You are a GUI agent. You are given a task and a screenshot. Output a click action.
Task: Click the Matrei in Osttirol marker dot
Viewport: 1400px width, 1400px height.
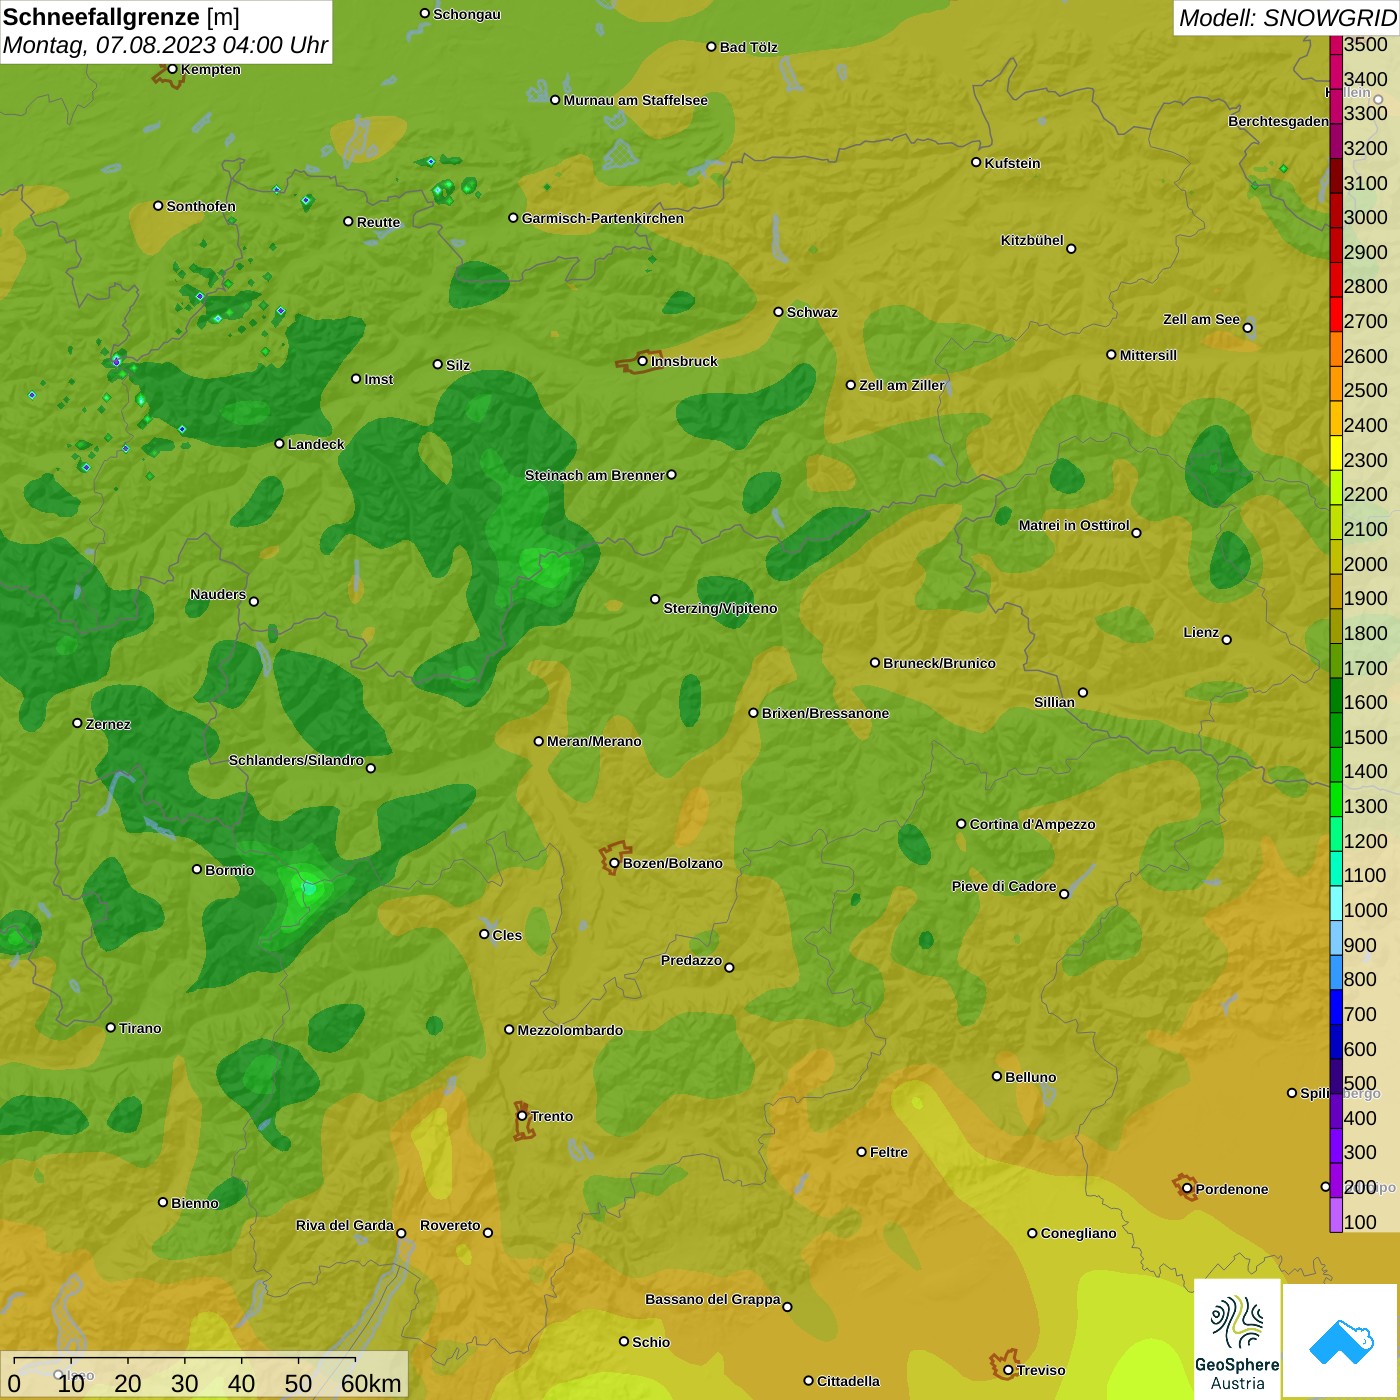coord(1136,532)
